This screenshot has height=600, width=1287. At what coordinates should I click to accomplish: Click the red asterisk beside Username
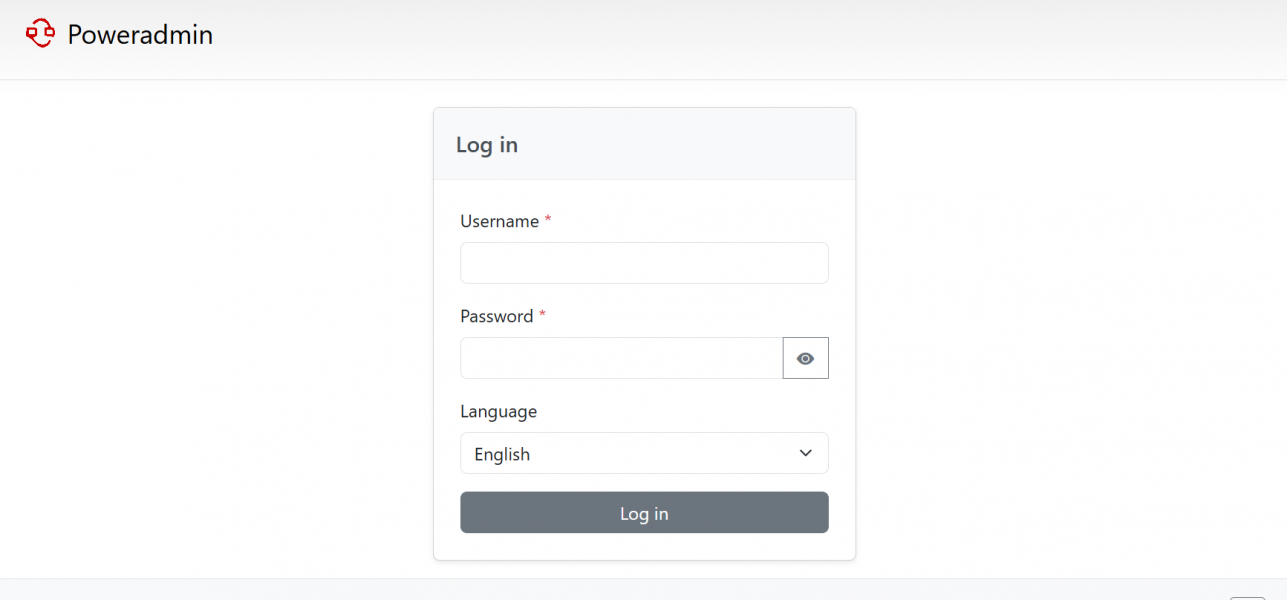548,221
